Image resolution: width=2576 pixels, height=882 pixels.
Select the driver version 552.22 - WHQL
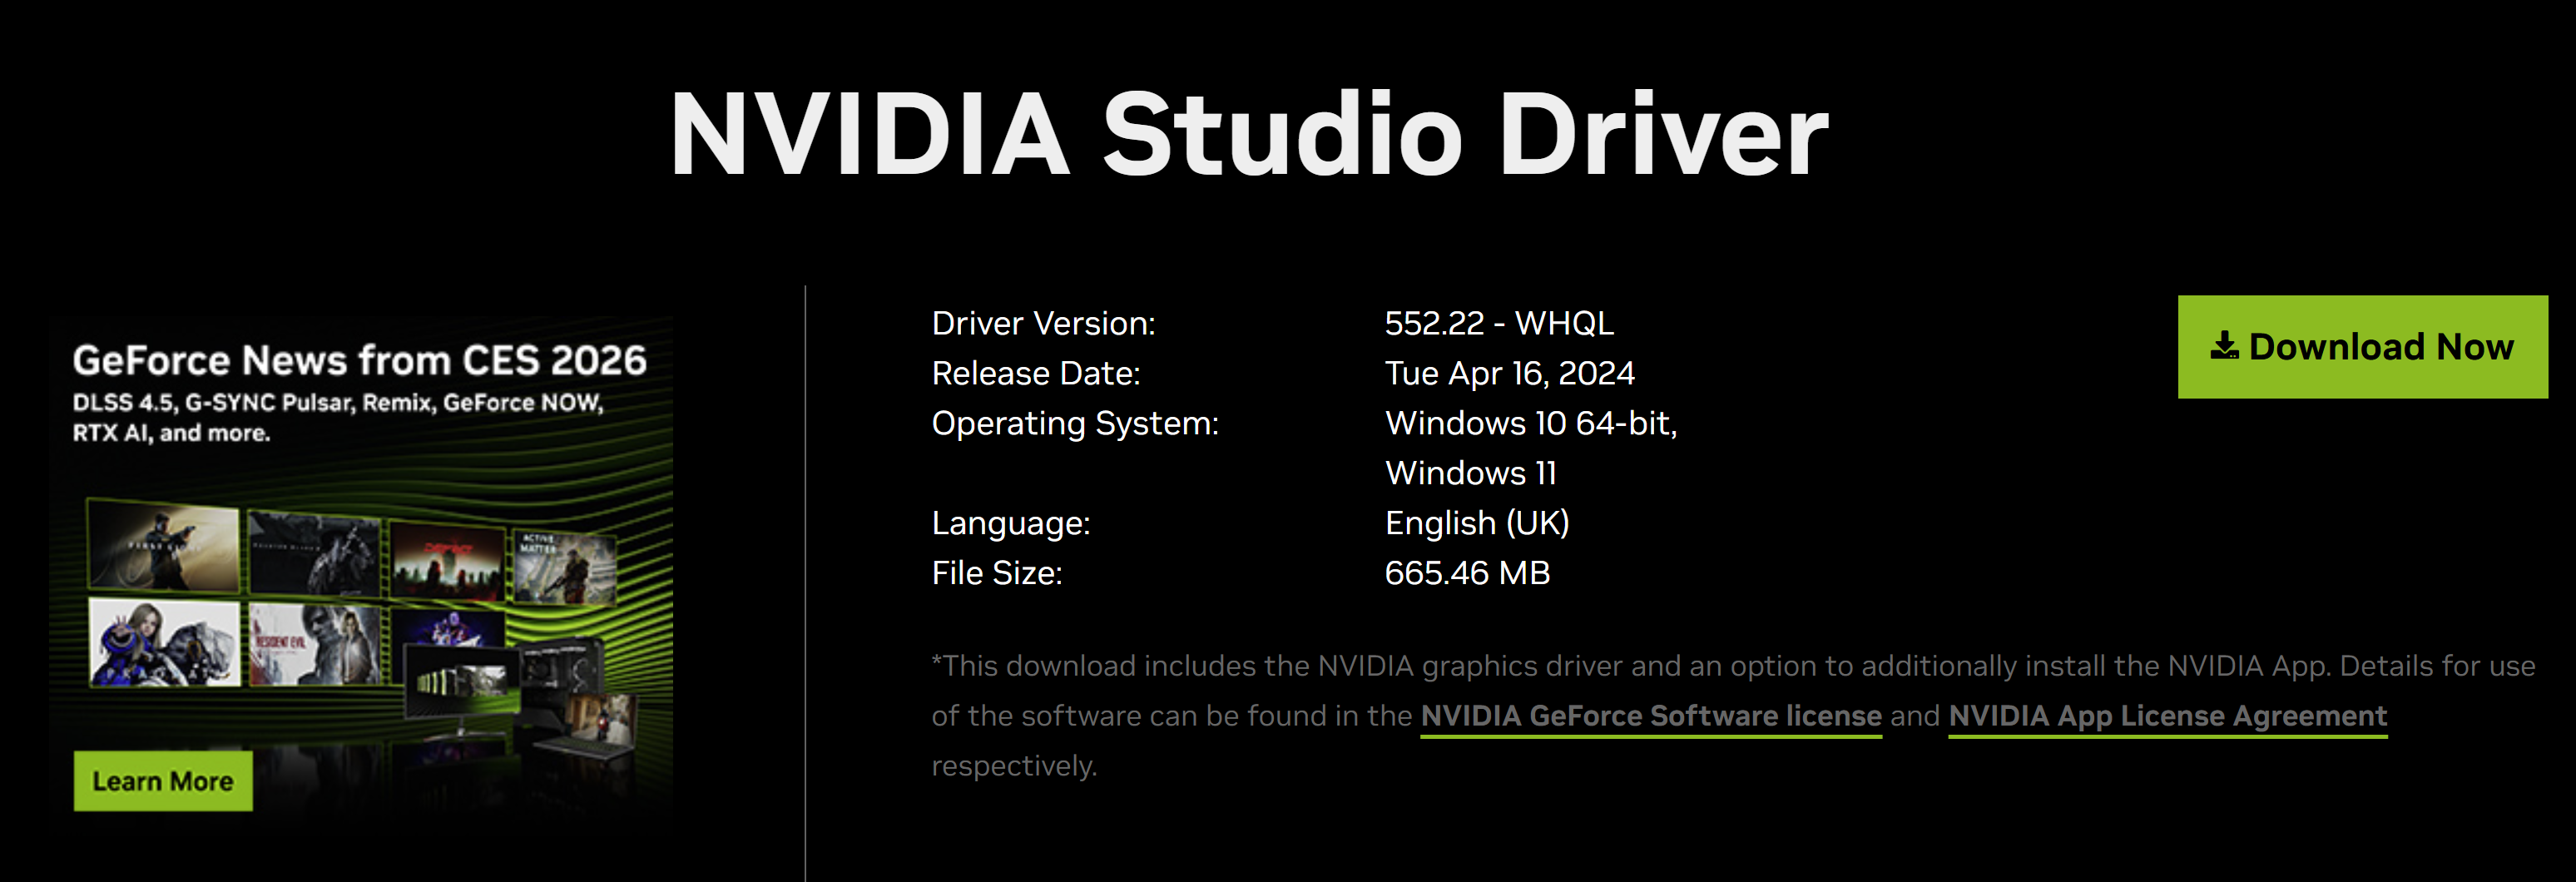pos(1499,323)
